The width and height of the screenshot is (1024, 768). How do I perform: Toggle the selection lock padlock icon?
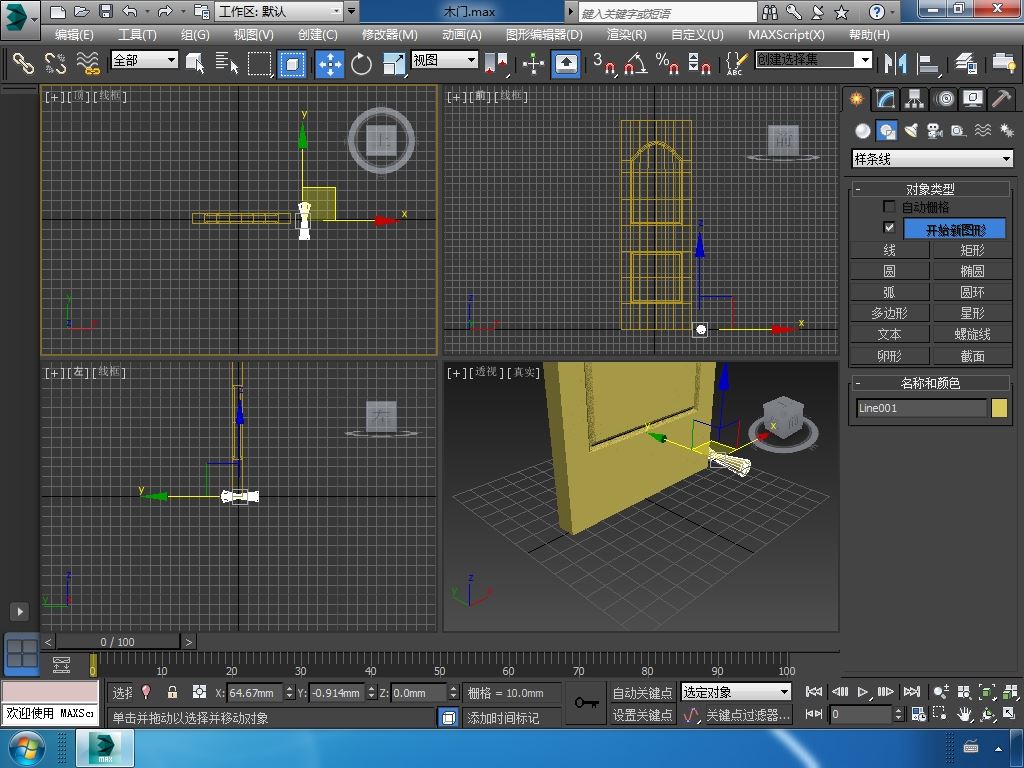coord(172,692)
